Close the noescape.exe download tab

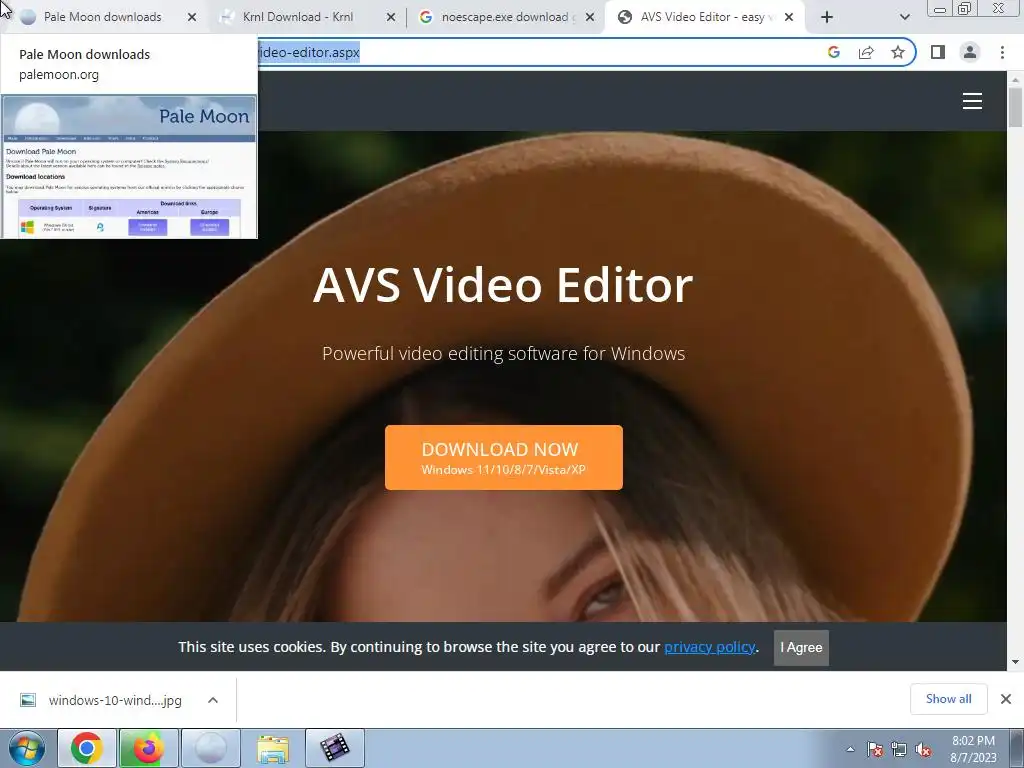pyautogui.click(x=590, y=18)
